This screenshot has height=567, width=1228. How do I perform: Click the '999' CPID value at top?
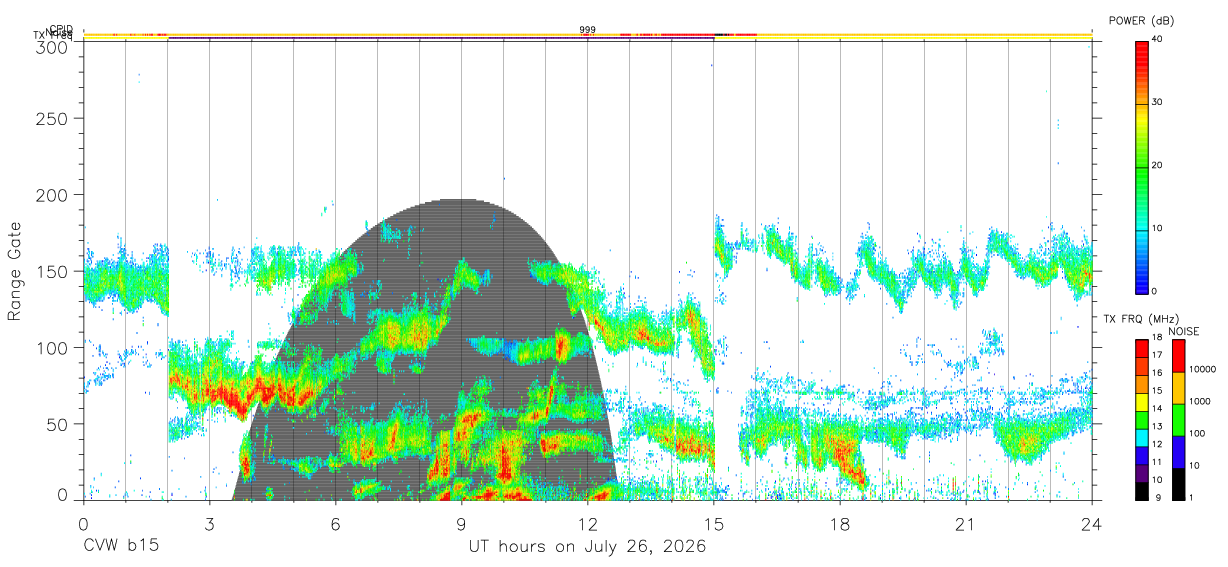tap(587, 30)
